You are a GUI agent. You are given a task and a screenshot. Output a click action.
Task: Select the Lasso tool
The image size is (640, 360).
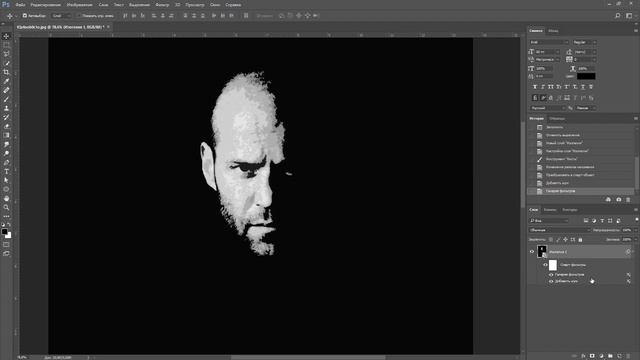tap(6, 54)
